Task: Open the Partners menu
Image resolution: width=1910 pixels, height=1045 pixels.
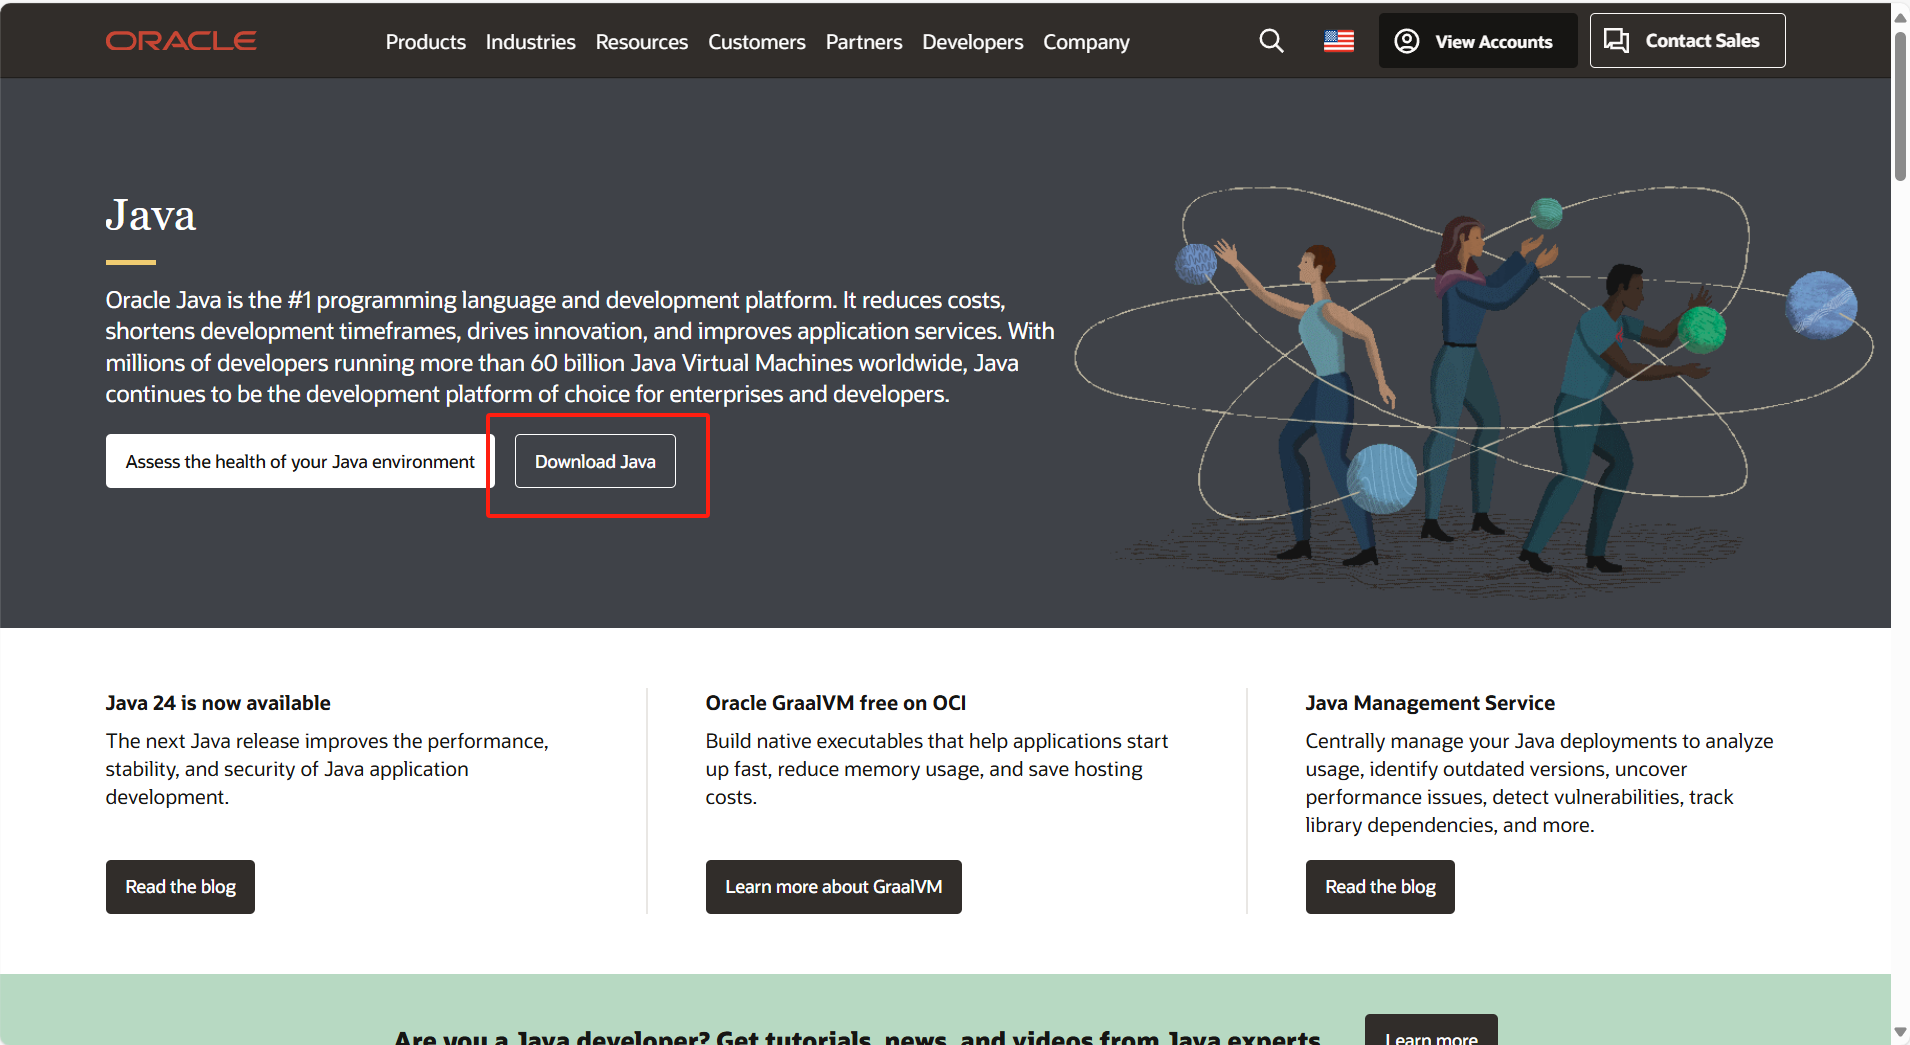Action: [x=863, y=42]
